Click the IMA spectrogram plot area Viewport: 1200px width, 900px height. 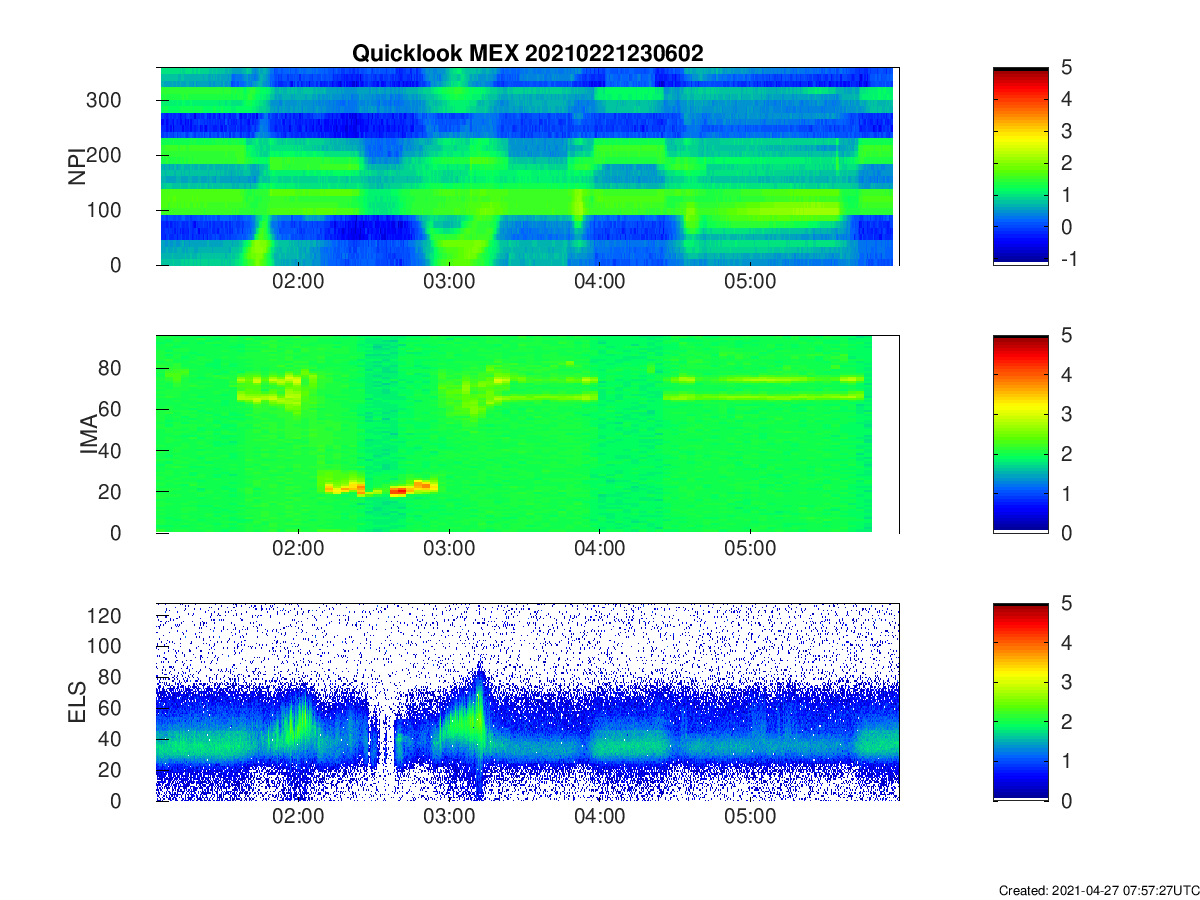click(528, 434)
